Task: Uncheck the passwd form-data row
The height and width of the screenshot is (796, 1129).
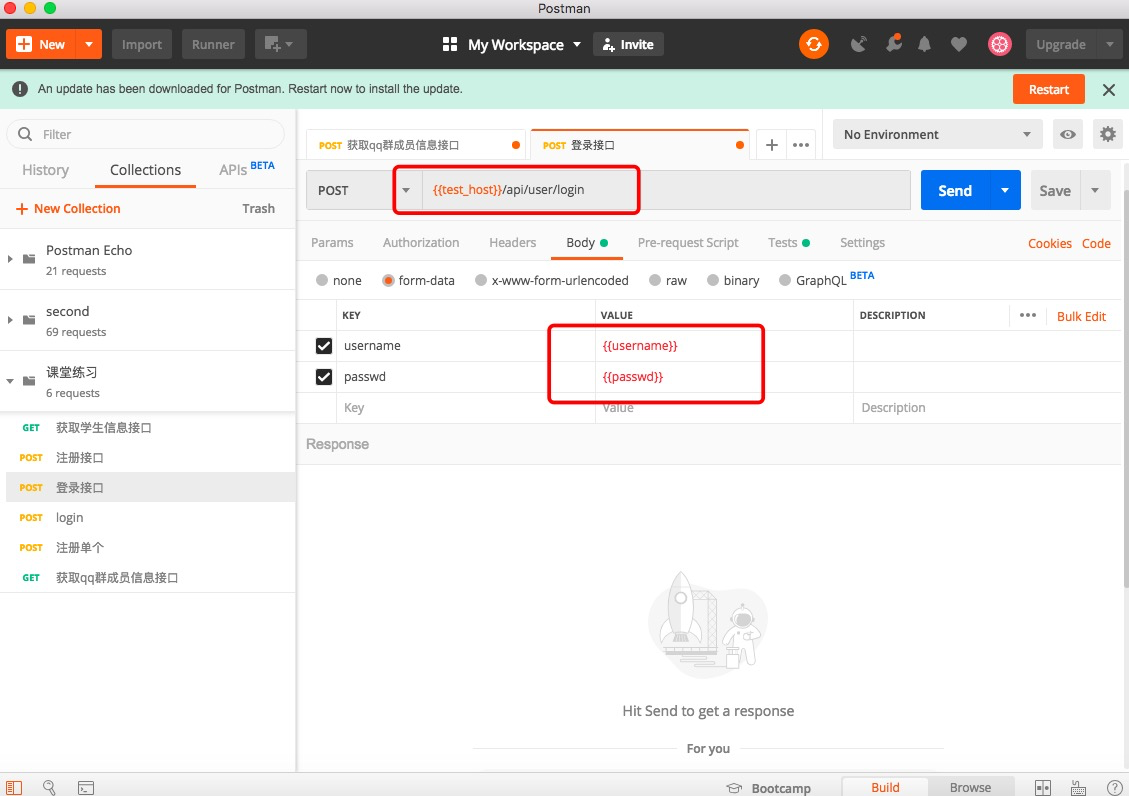Action: point(324,376)
